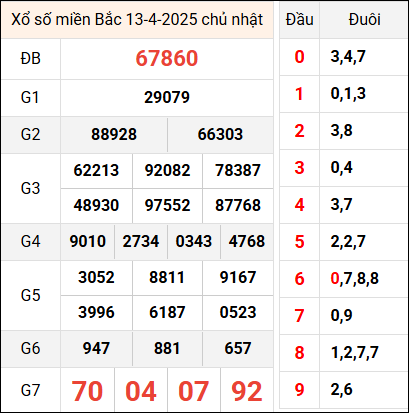The height and width of the screenshot is (413, 409).
Task: Select the G5 number 8811
Action: (x=167, y=277)
